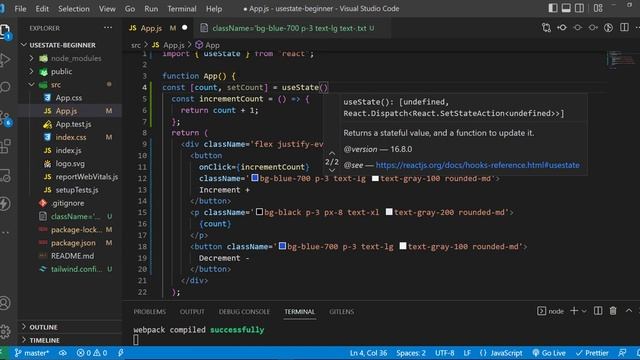Split the terminal

[598, 311]
